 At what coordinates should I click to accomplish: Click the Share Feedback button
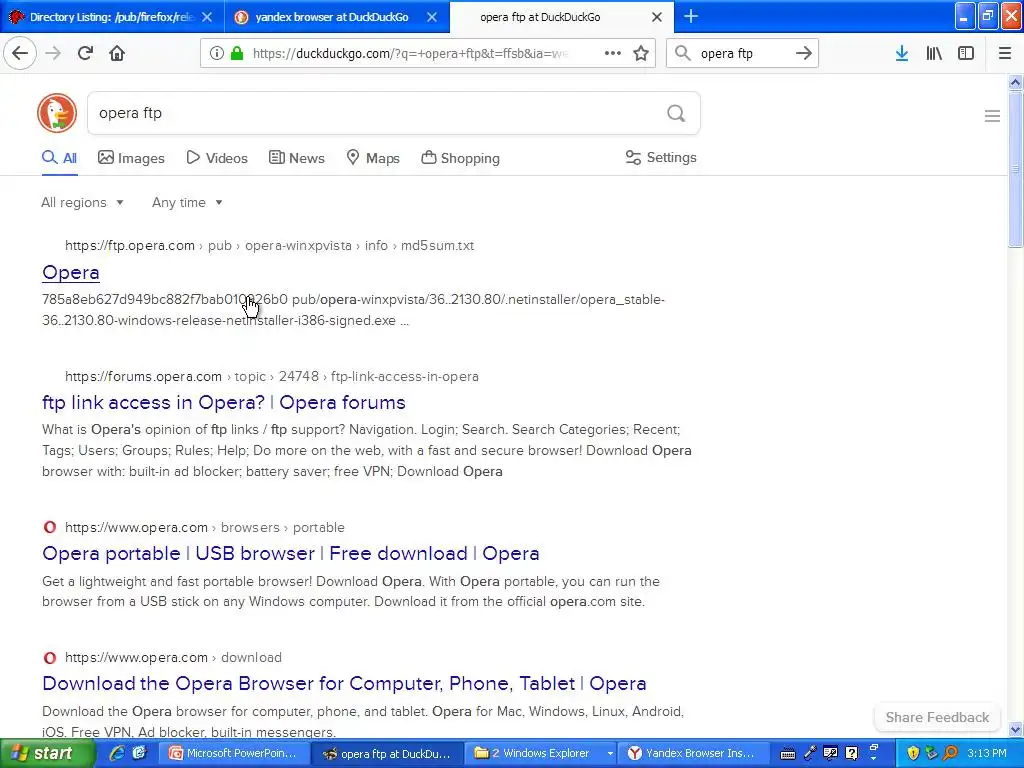point(937,717)
